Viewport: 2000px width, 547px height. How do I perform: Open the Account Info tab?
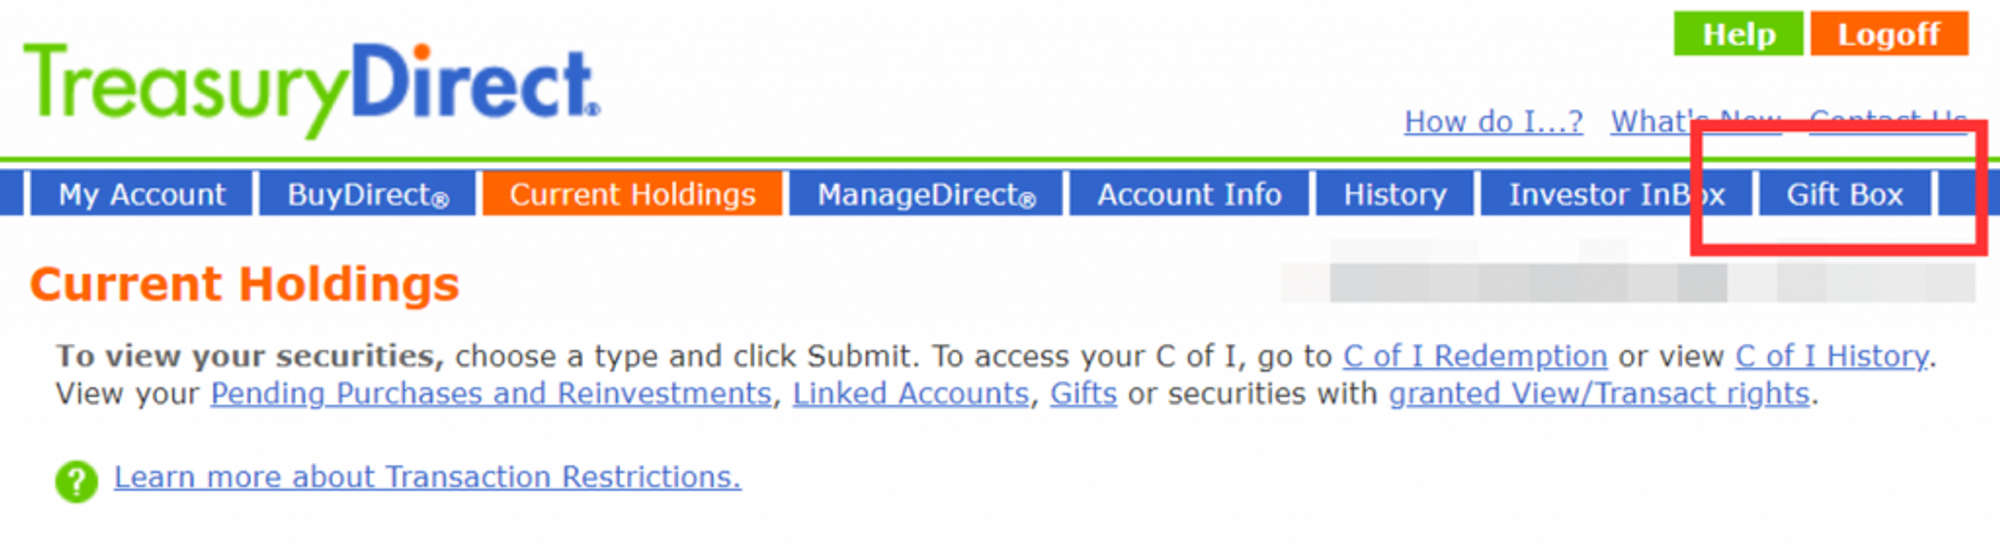(x=1189, y=194)
